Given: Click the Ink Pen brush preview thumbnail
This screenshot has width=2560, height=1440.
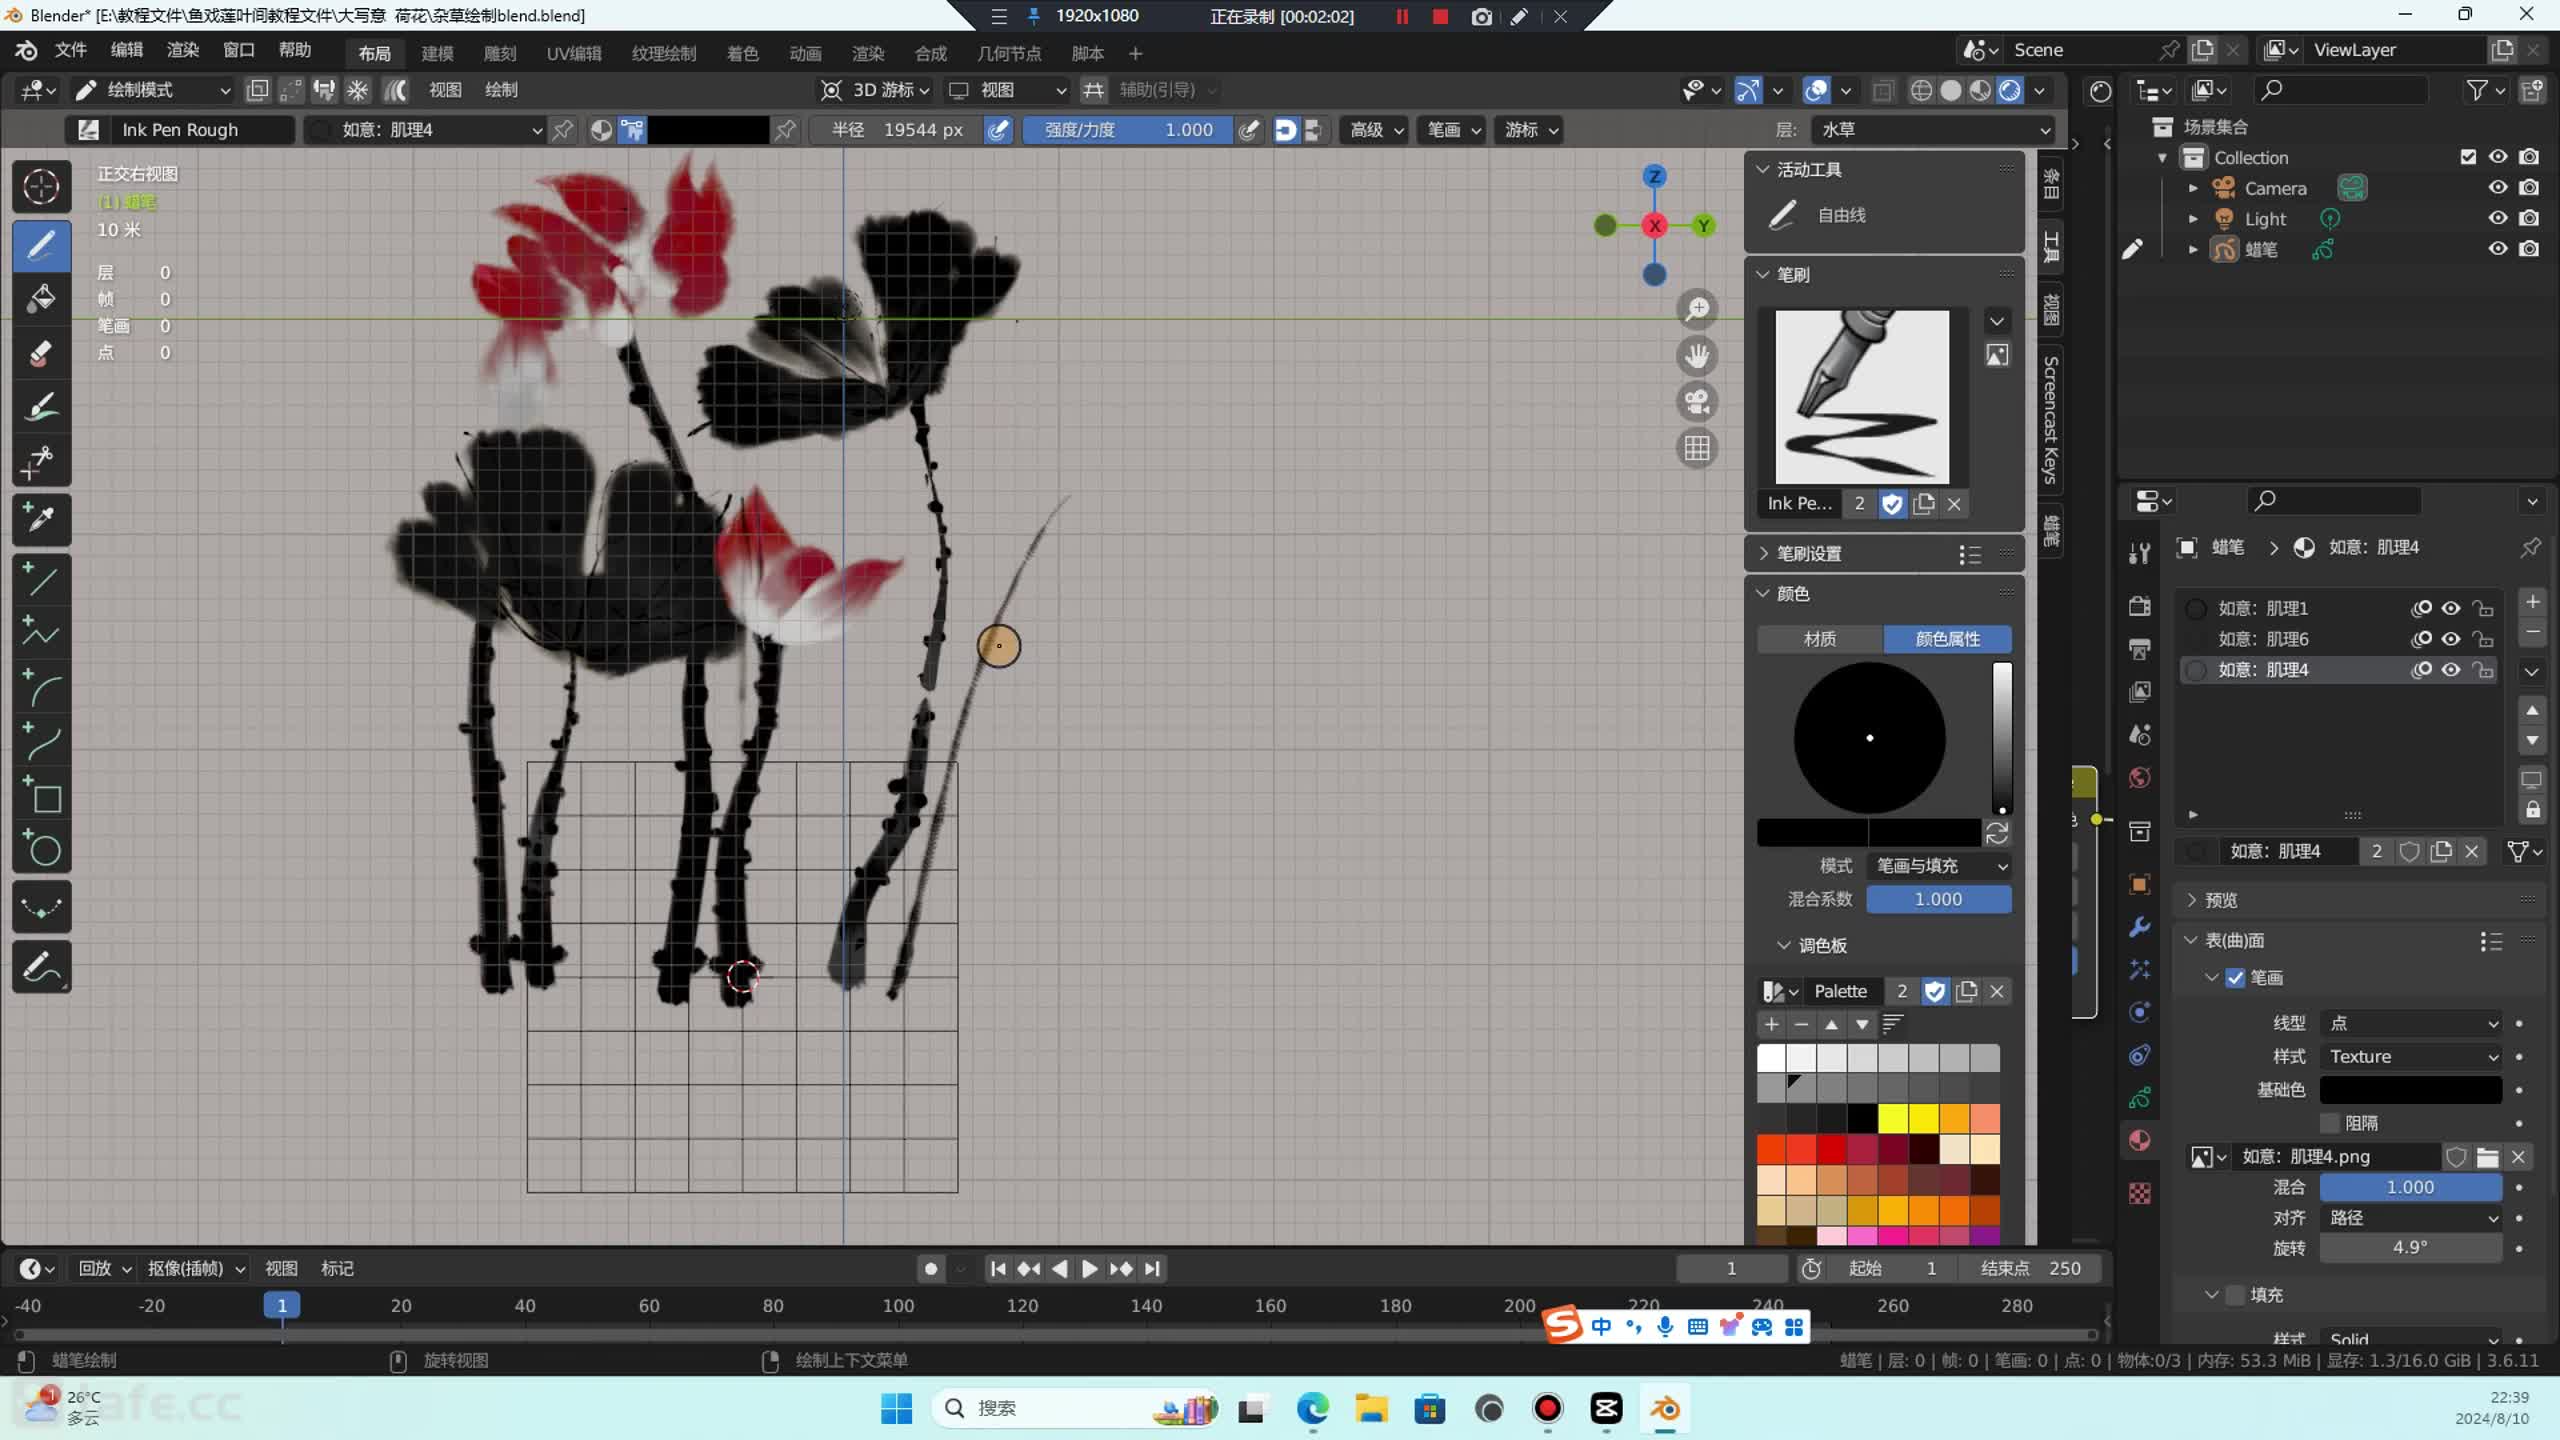Looking at the screenshot, I should 1862,398.
